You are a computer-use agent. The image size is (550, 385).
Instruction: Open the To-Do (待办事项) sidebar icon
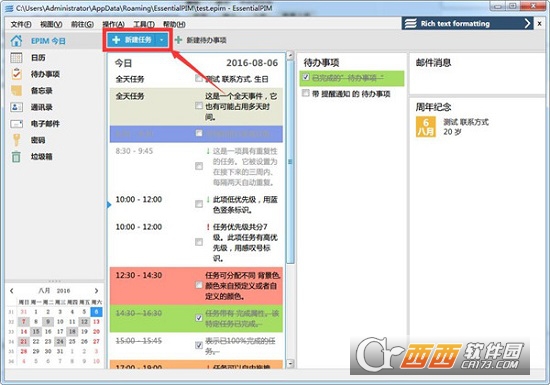pyautogui.click(x=16, y=74)
